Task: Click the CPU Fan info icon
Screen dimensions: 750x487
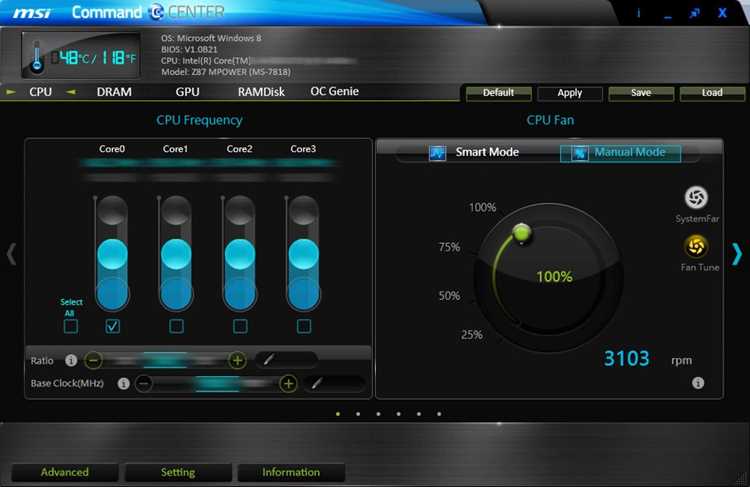Action: 698,383
